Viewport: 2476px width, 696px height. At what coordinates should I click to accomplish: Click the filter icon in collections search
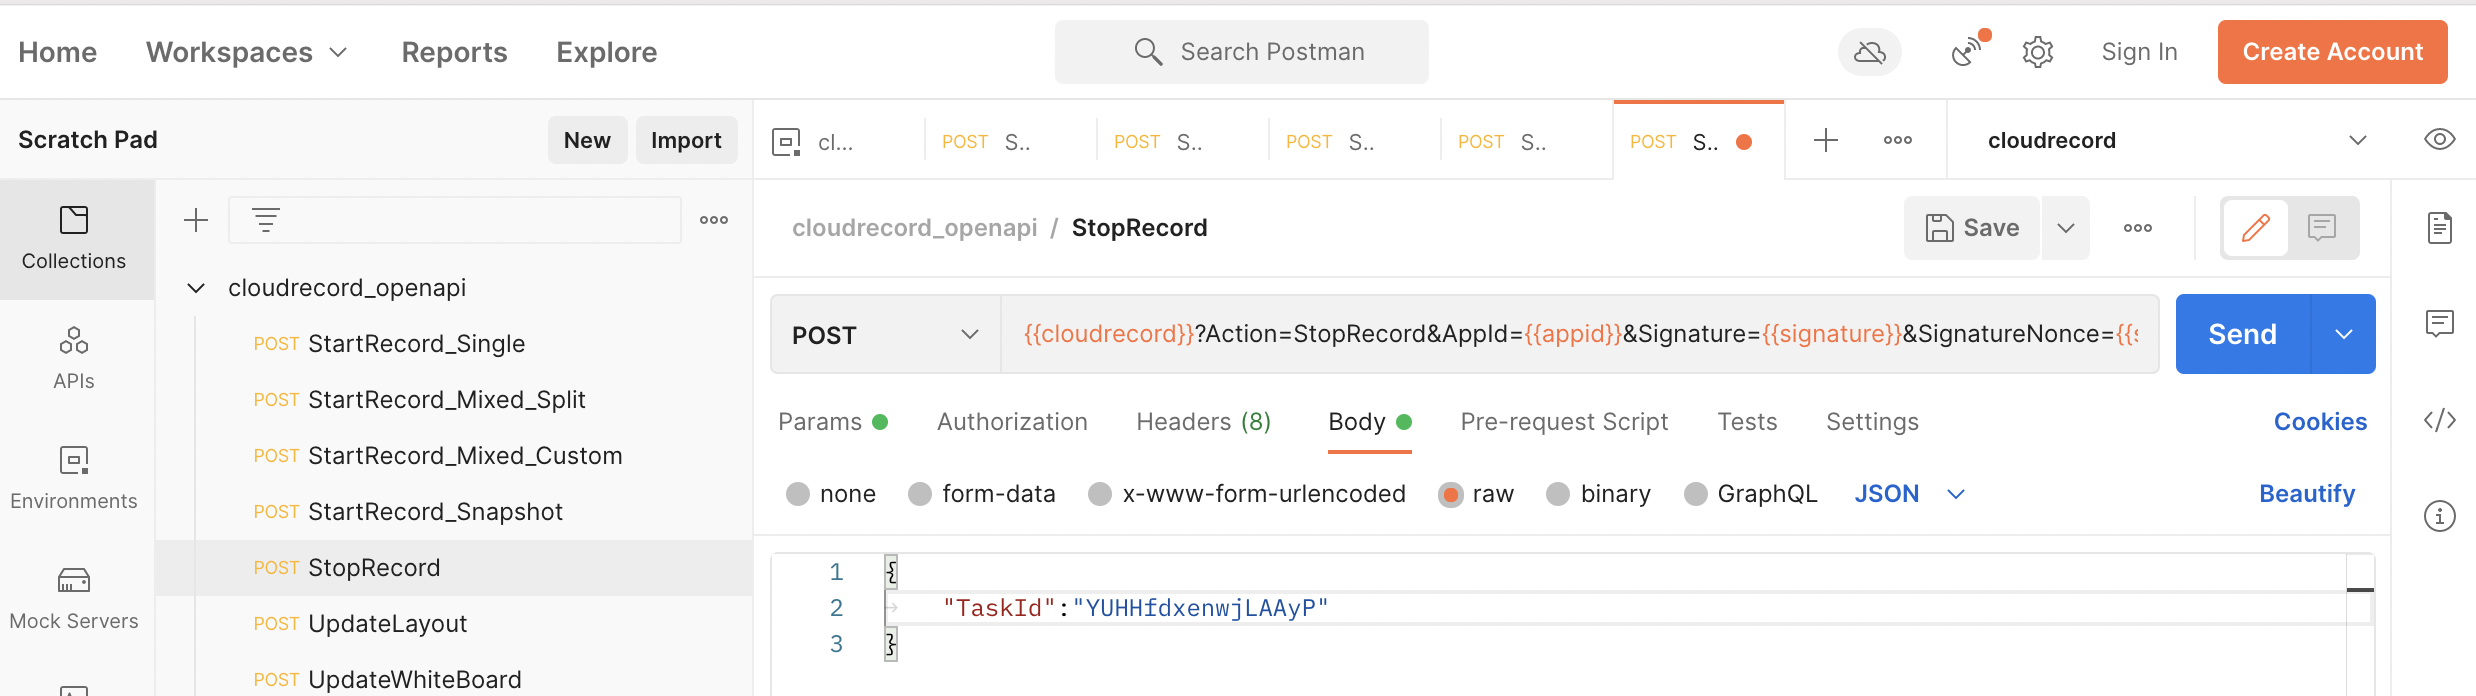265,220
